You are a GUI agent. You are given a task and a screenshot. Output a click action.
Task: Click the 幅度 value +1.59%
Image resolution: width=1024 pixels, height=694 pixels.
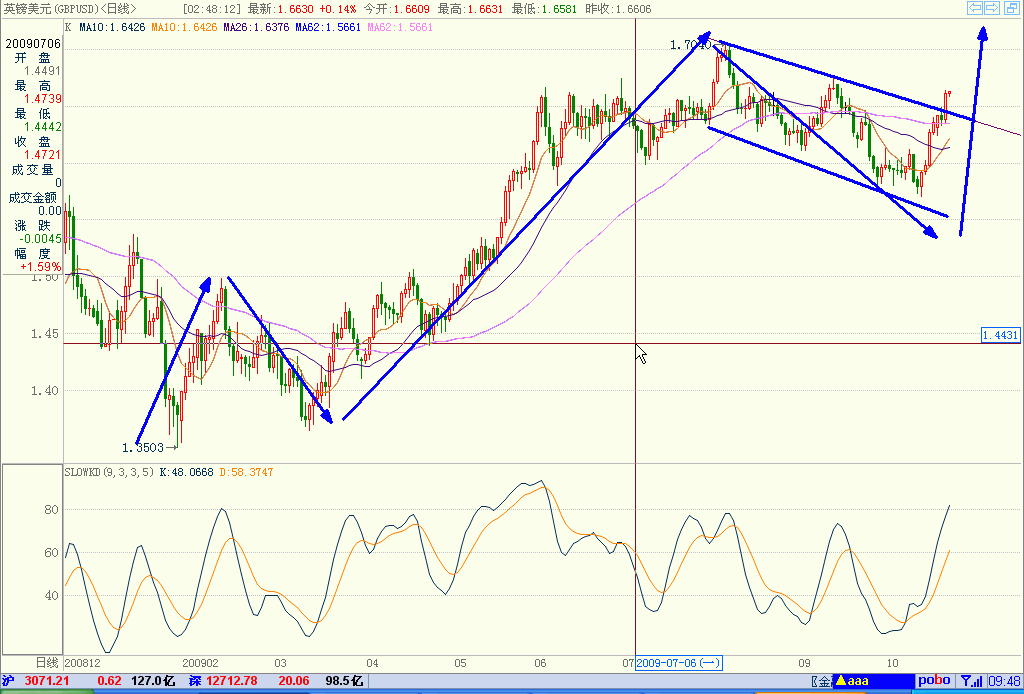(40, 266)
